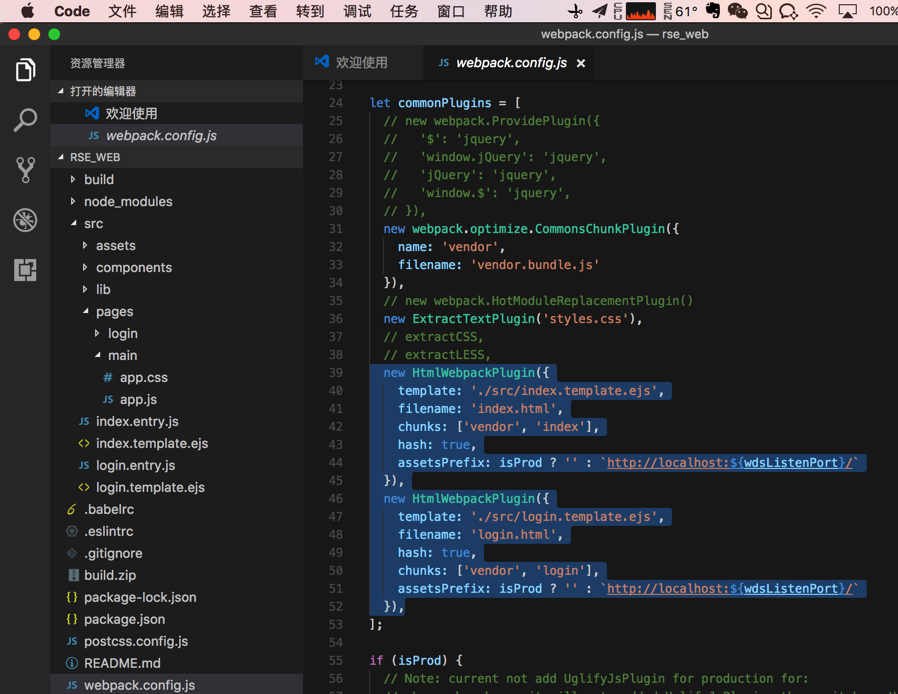The width and height of the screenshot is (898, 694).
Task: Open the Debug view icon
Action: [25, 220]
